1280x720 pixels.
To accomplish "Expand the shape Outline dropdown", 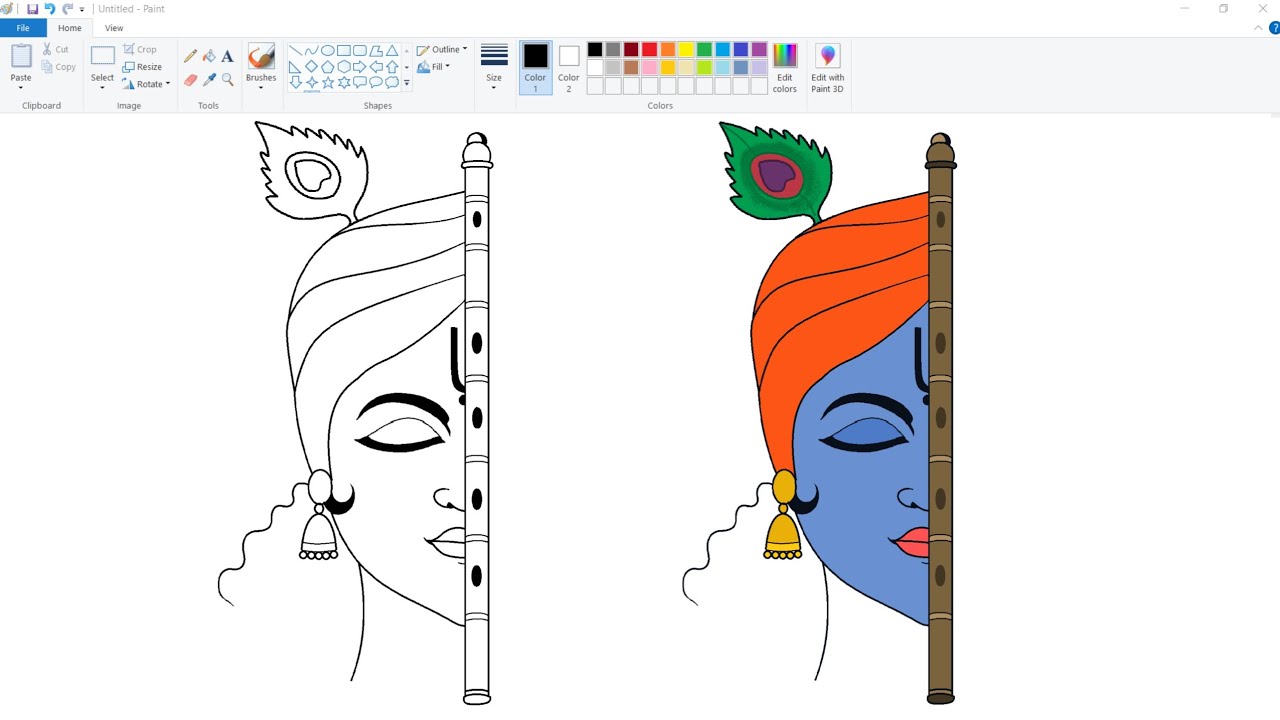I will 465,49.
